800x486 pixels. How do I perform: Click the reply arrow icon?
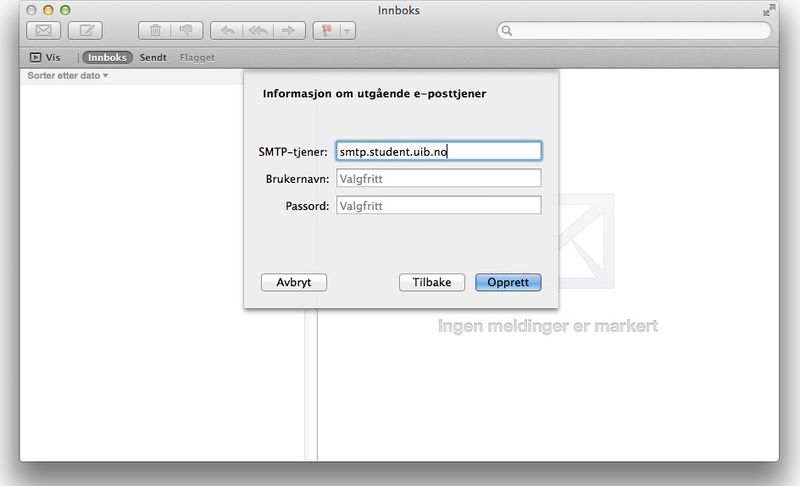[227, 31]
